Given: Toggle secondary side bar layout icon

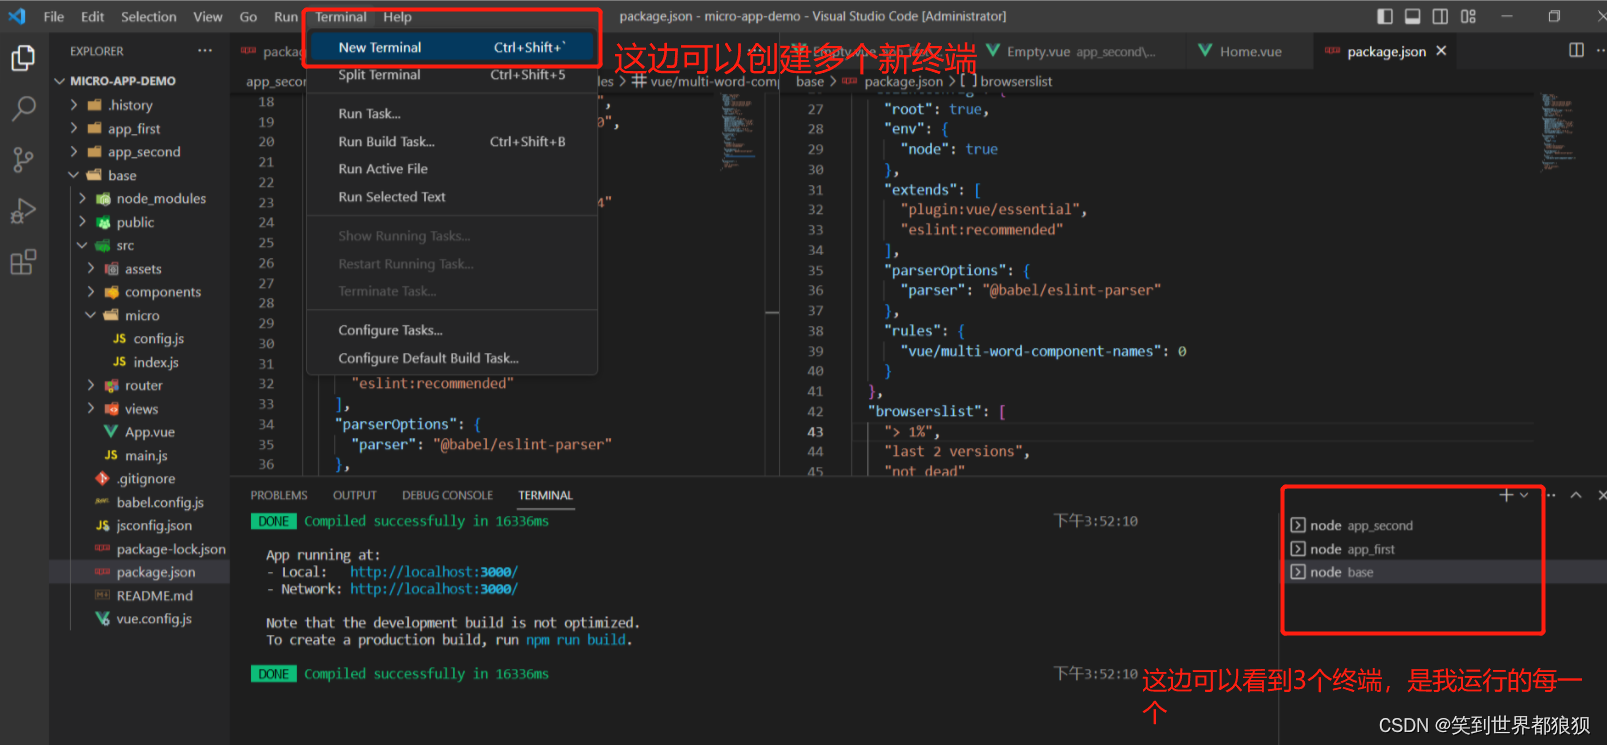Looking at the screenshot, I should 1440,16.
